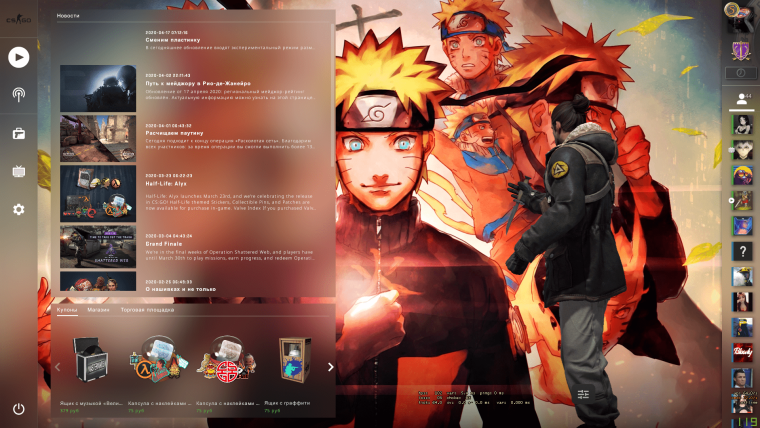Image resolution: width=760 pixels, height=428 pixels.
Task: Click the player profile avatar at top right
Action: point(741,13)
